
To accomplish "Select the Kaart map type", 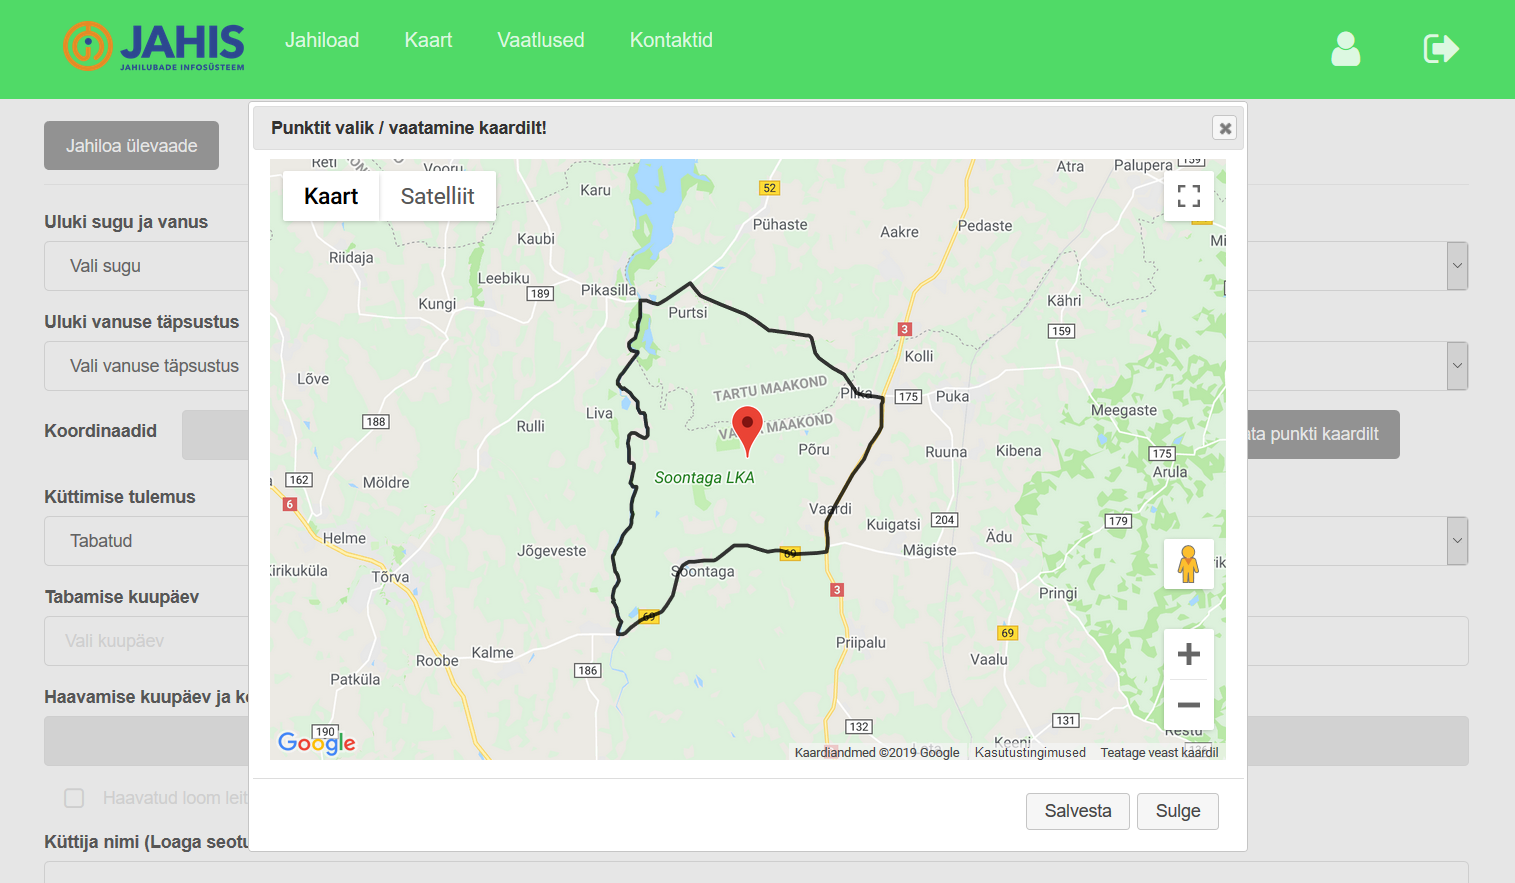I will [x=331, y=196].
